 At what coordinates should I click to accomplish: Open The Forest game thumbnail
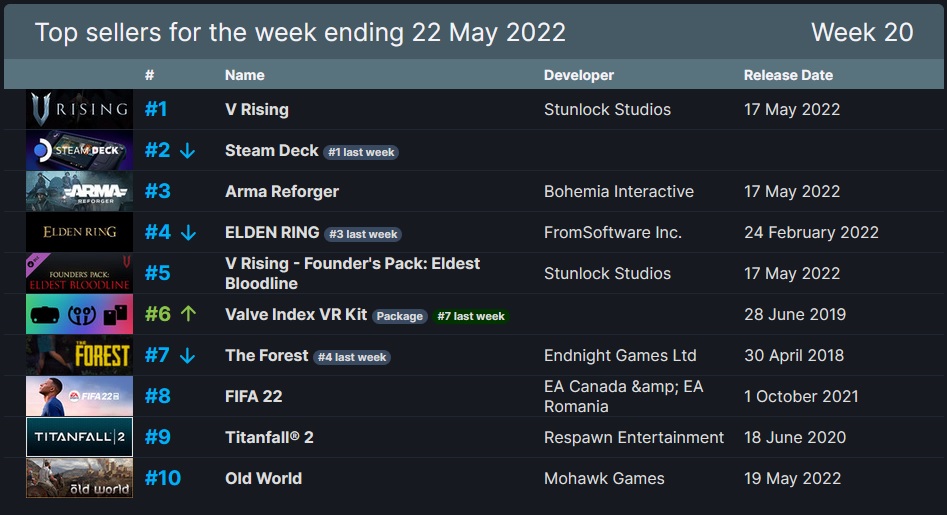(x=79, y=356)
